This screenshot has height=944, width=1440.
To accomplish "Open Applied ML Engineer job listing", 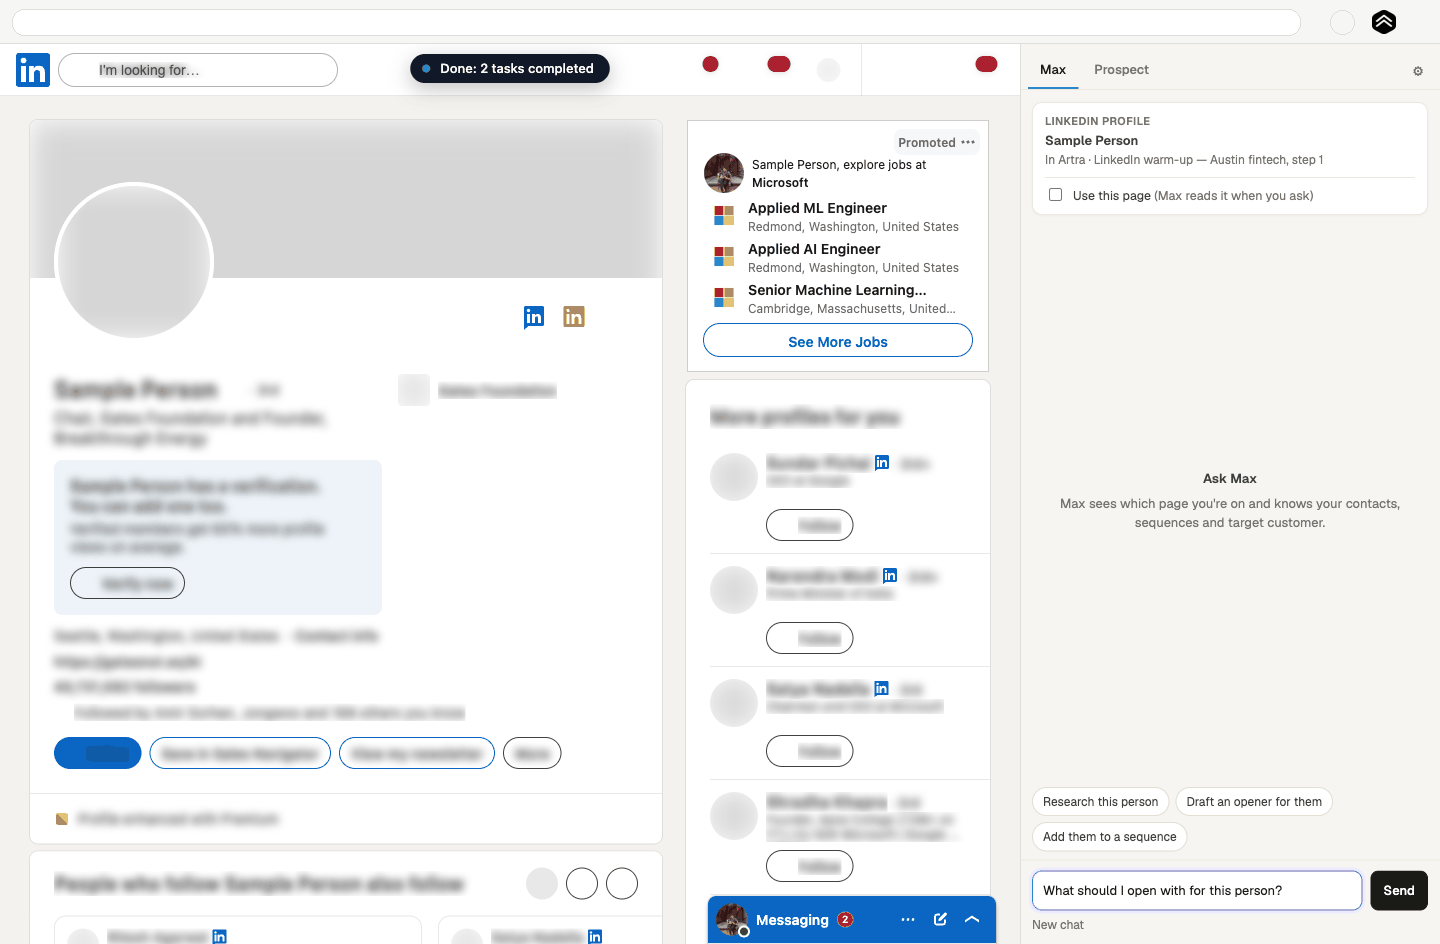I will tap(817, 208).
